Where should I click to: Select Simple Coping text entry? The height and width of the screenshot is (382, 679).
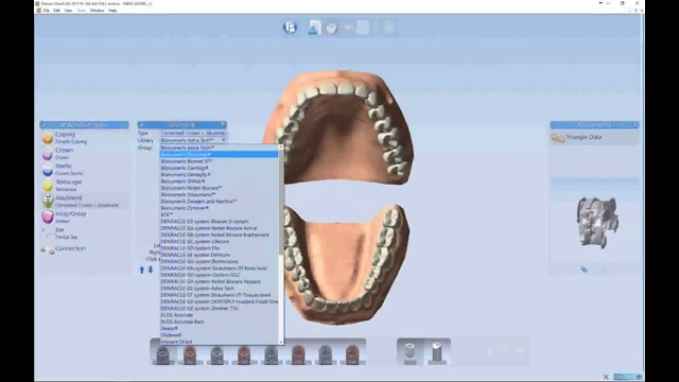coord(71,142)
